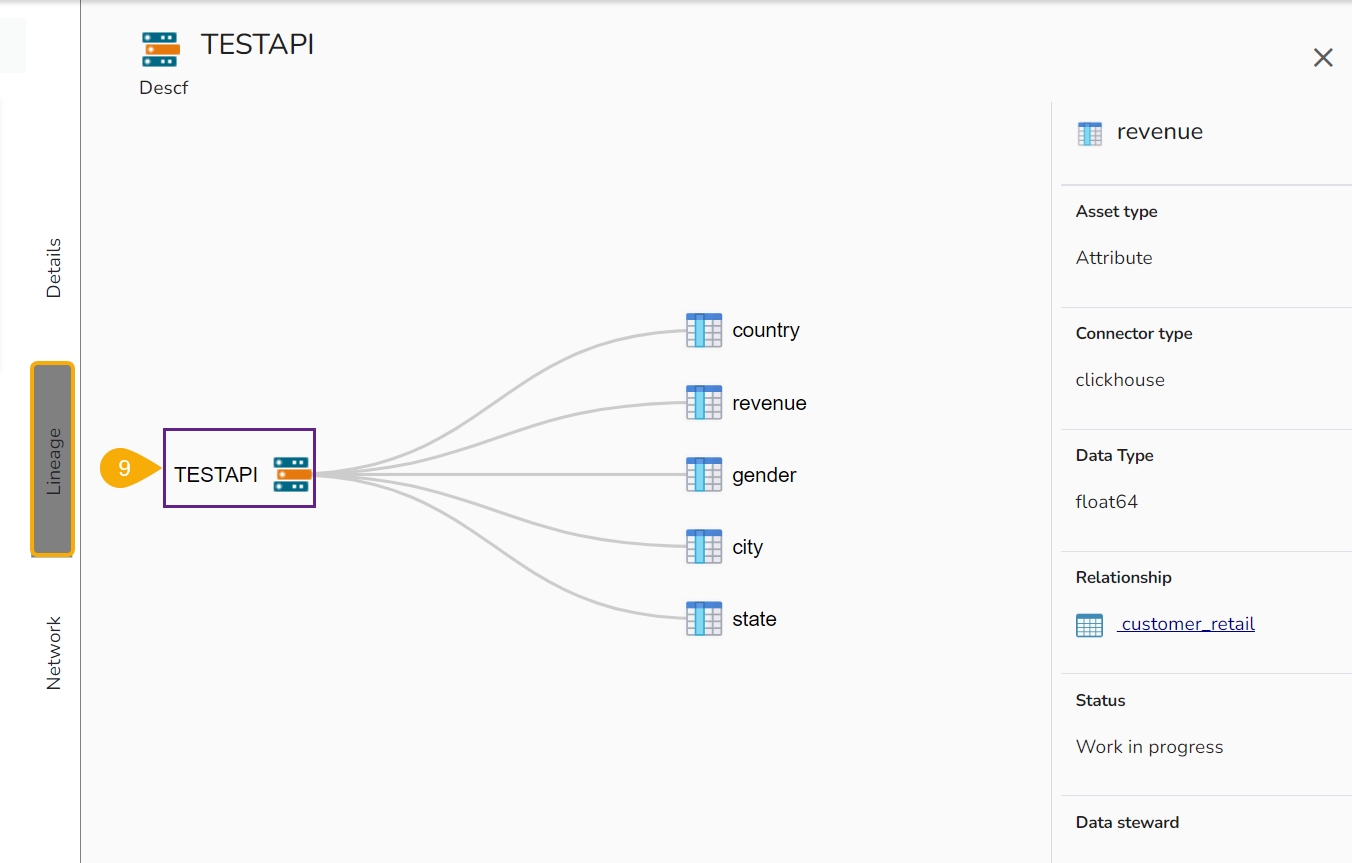Screen dimensions: 1352x863
Task: Click the Status label
Action: [x=1101, y=701]
